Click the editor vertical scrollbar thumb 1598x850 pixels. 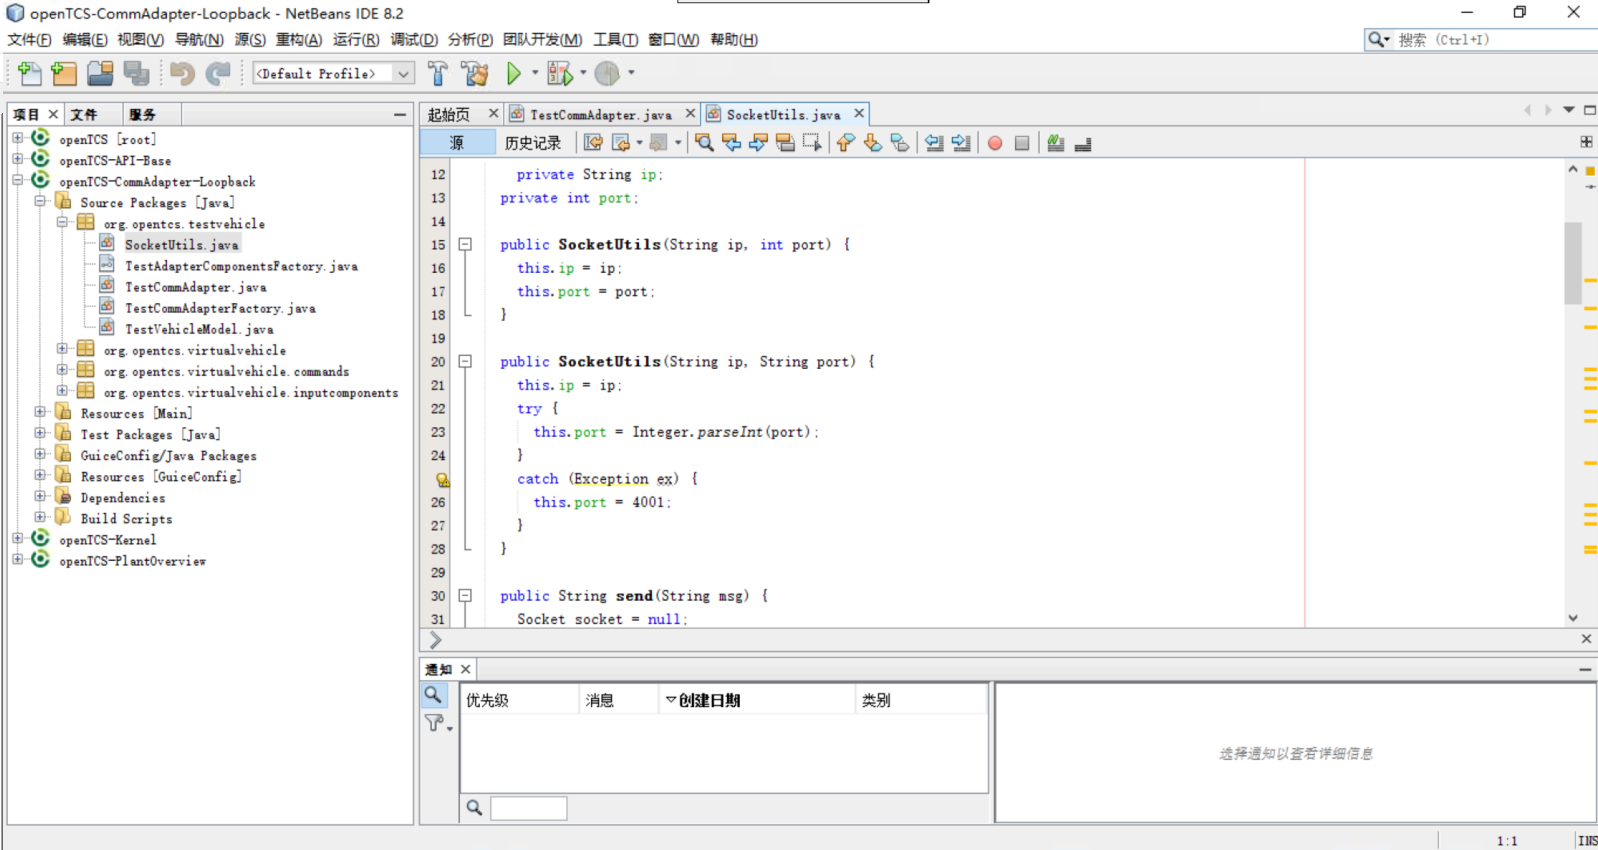coord(1573,263)
